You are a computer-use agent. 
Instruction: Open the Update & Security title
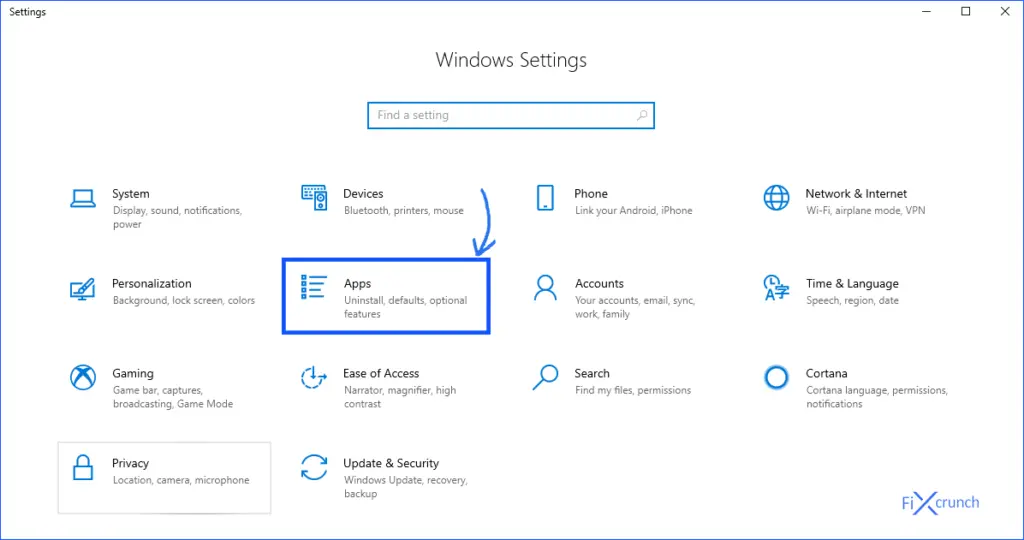391,463
